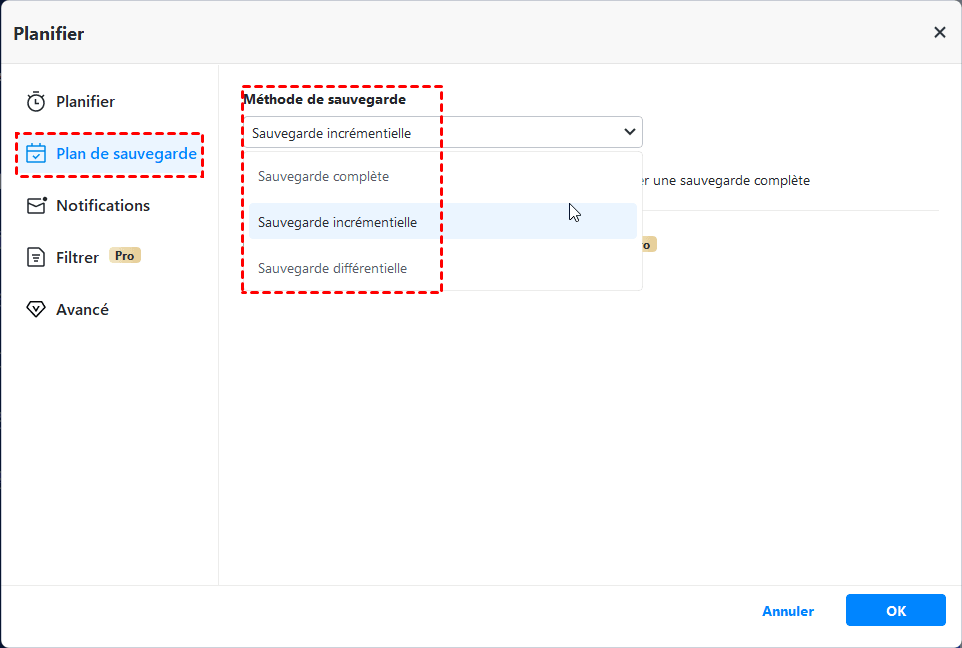Click the Plan de sauvegarde calendar icon
962x648 pixels.
click(x=36, y=154)
